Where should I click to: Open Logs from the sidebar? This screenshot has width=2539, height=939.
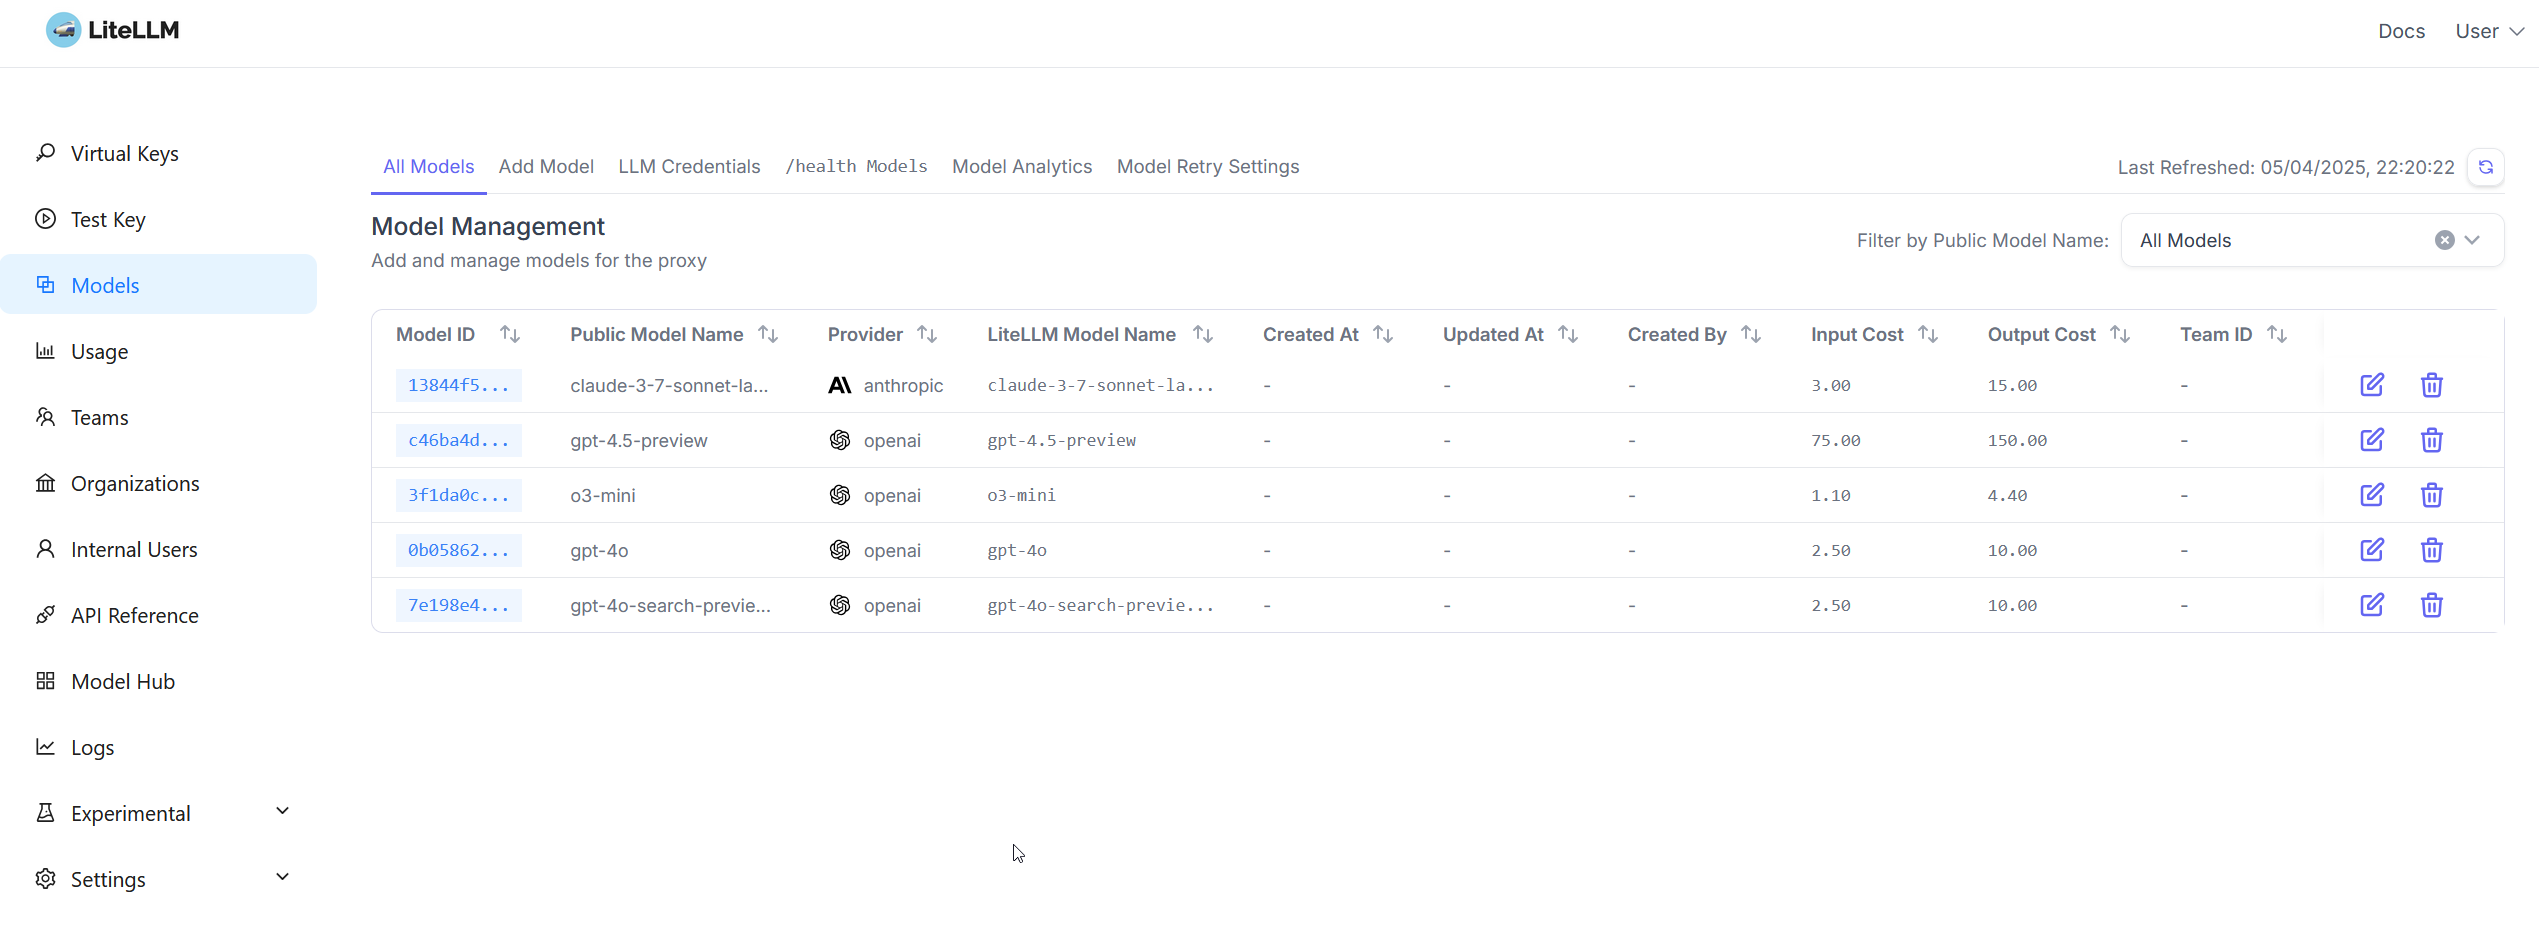(92, 747)
